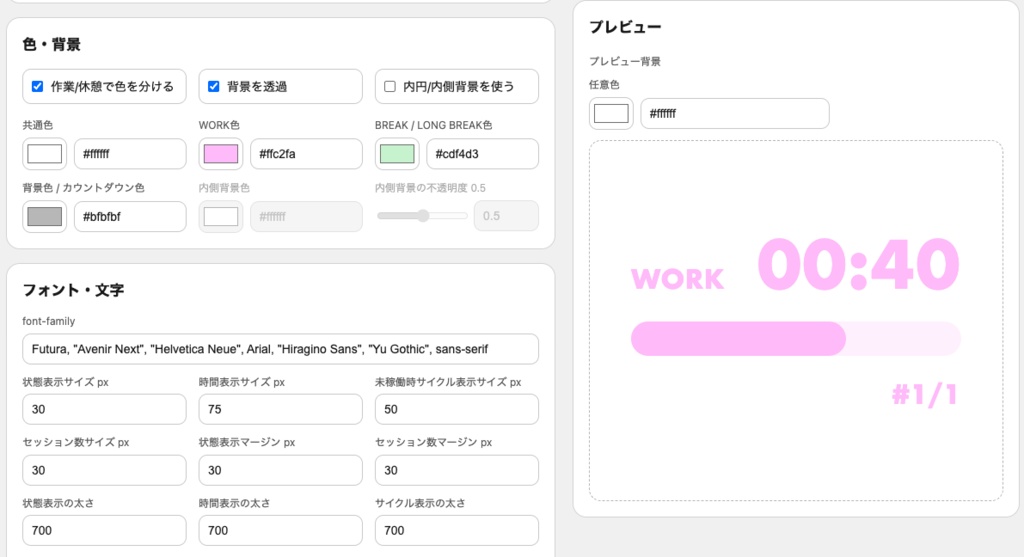
Task: Click the opacity value field 0.5
Action: 506,216
